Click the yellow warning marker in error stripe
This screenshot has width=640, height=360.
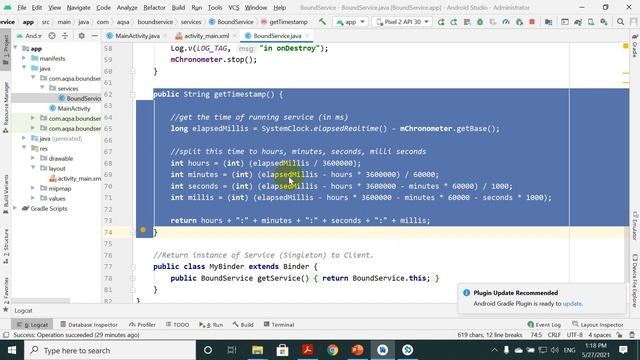tap(626, 46)
